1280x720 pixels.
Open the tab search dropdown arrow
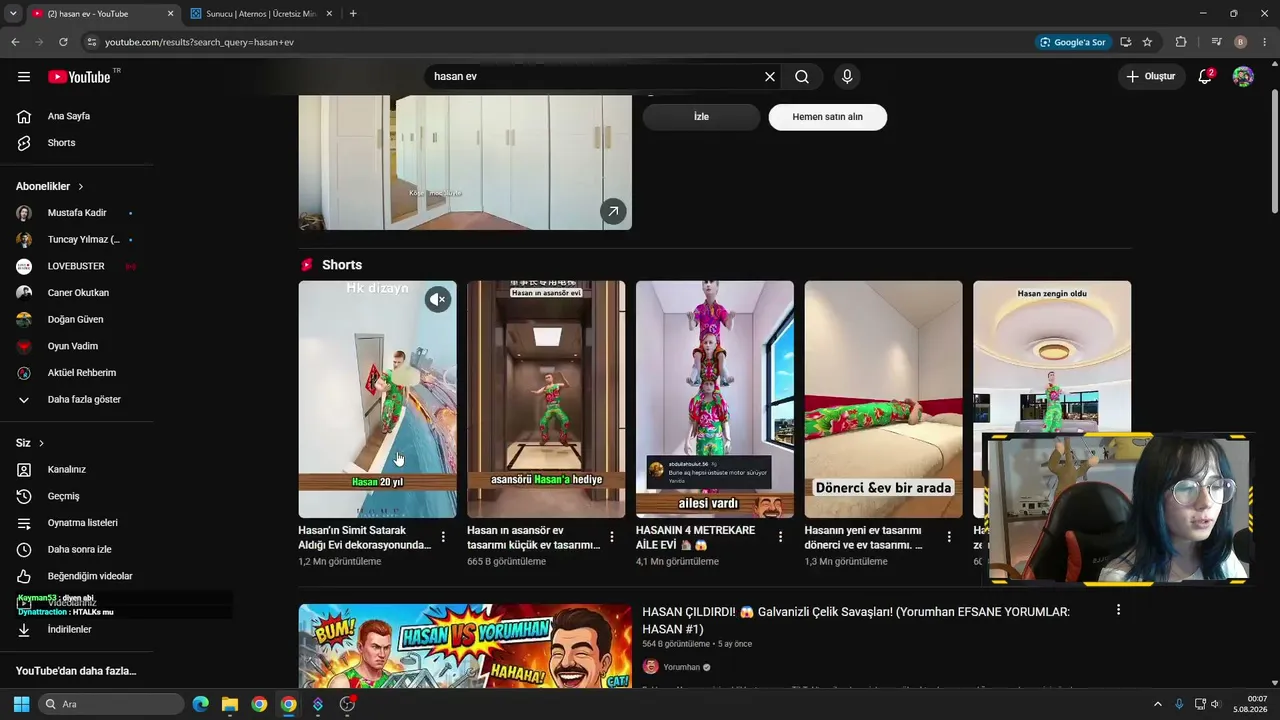pyautogui.click(x=13, y=14)
